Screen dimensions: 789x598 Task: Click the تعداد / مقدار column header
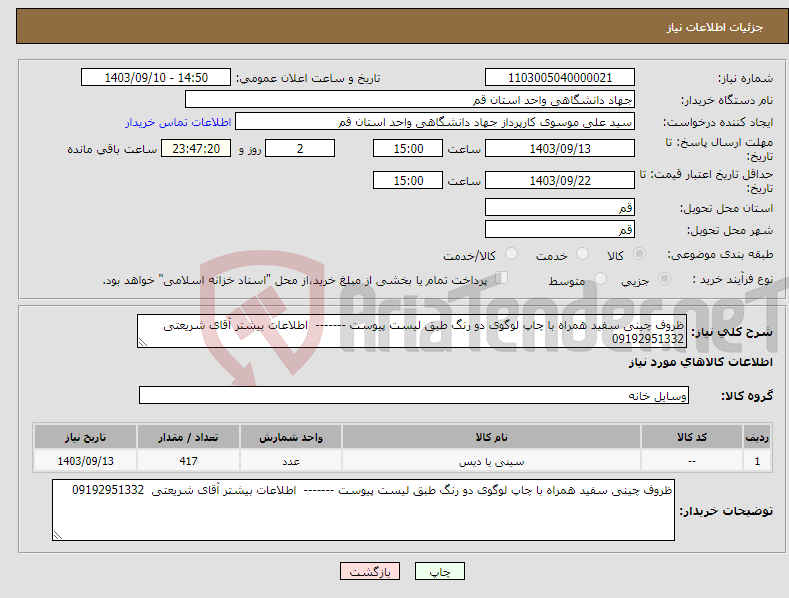188,437
